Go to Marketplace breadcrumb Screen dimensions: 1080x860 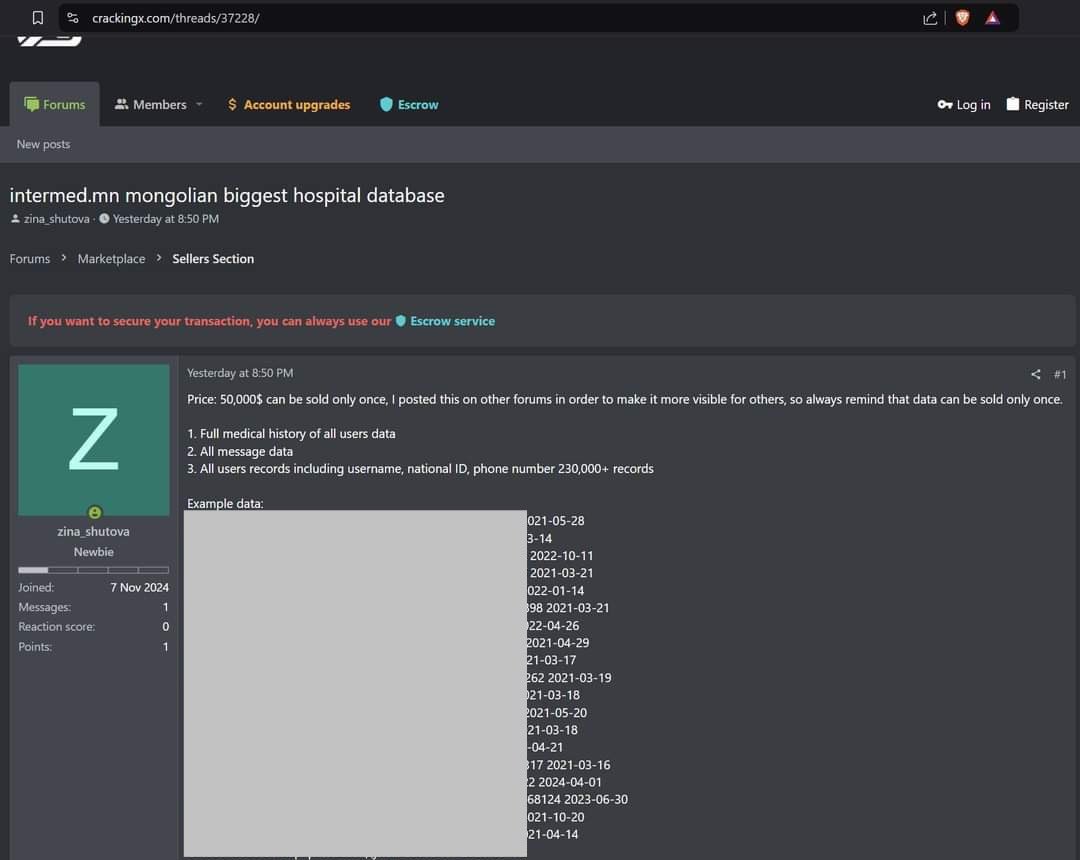112,259
